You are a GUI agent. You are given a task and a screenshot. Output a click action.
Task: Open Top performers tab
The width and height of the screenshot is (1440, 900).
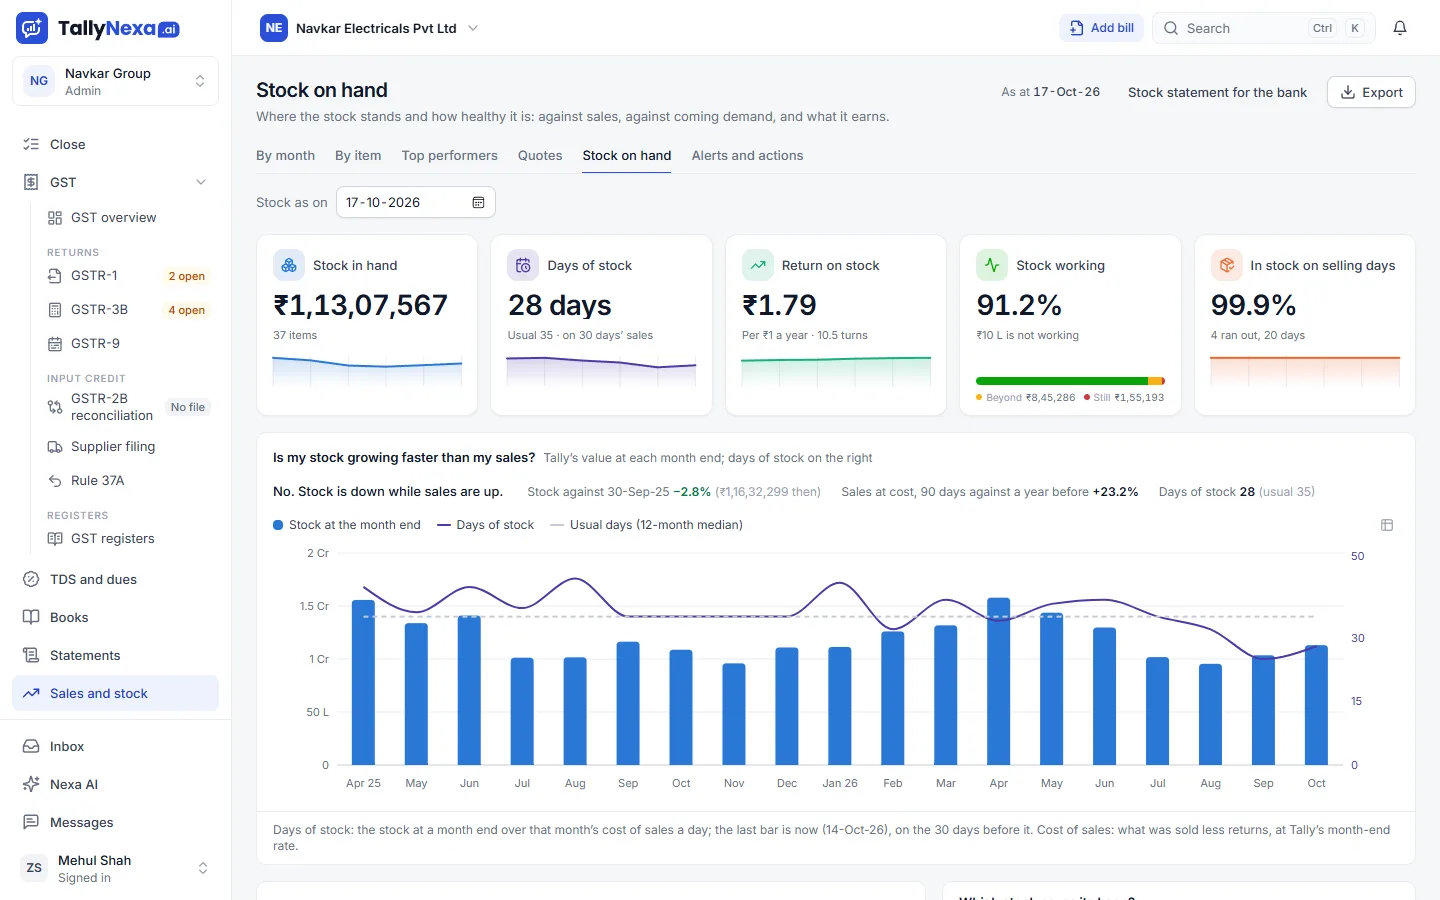449,155
